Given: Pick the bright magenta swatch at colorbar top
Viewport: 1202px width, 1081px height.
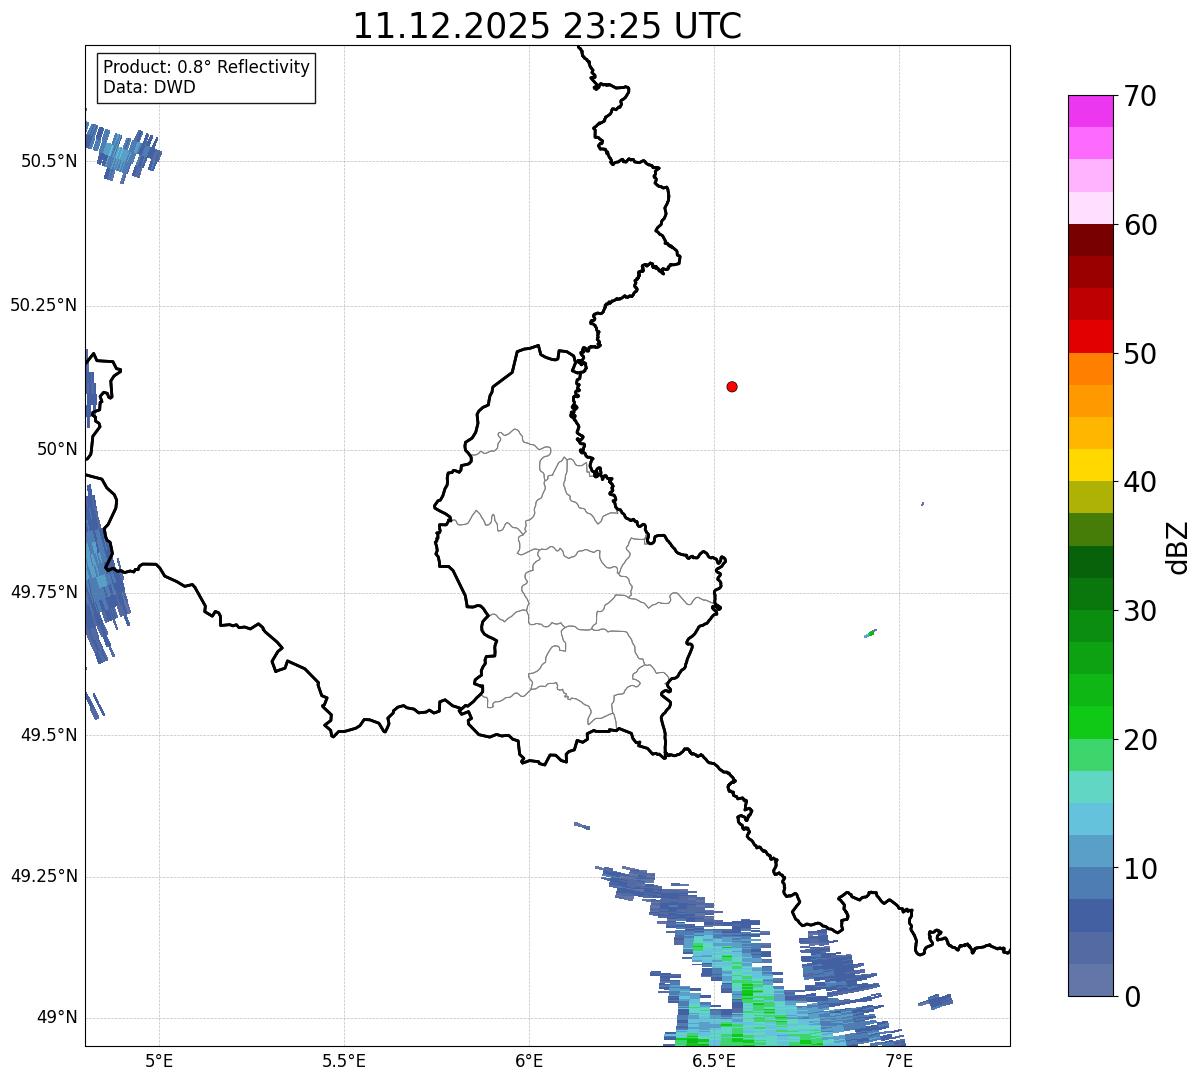Looking at the screenshot, I should pyautogui.click(x=1090, y=111).
